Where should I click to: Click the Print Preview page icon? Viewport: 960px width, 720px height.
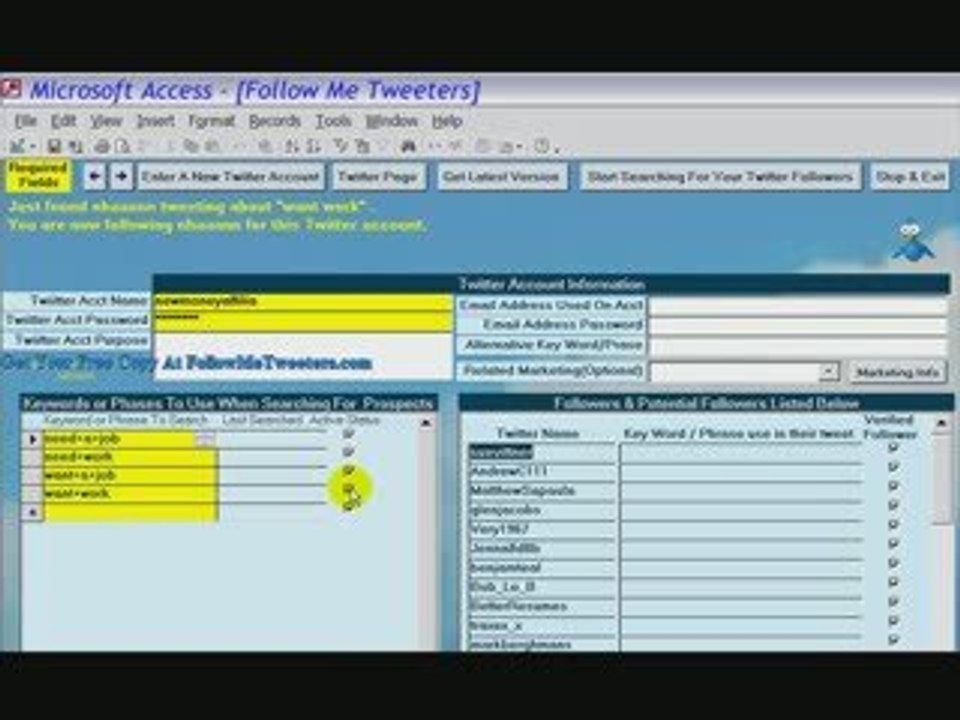[123, 146]
